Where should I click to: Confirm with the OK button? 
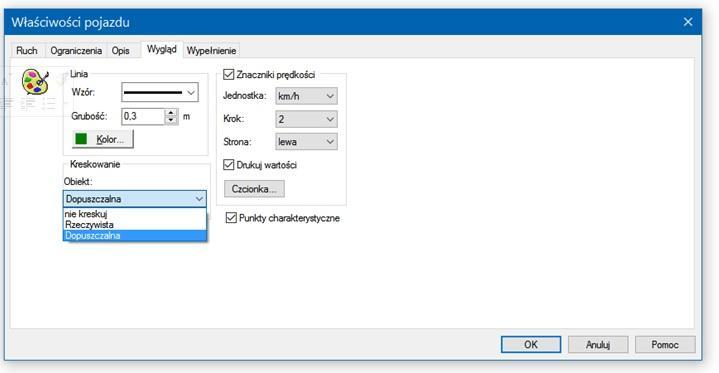pyautogui.click(x=531, y=345)
